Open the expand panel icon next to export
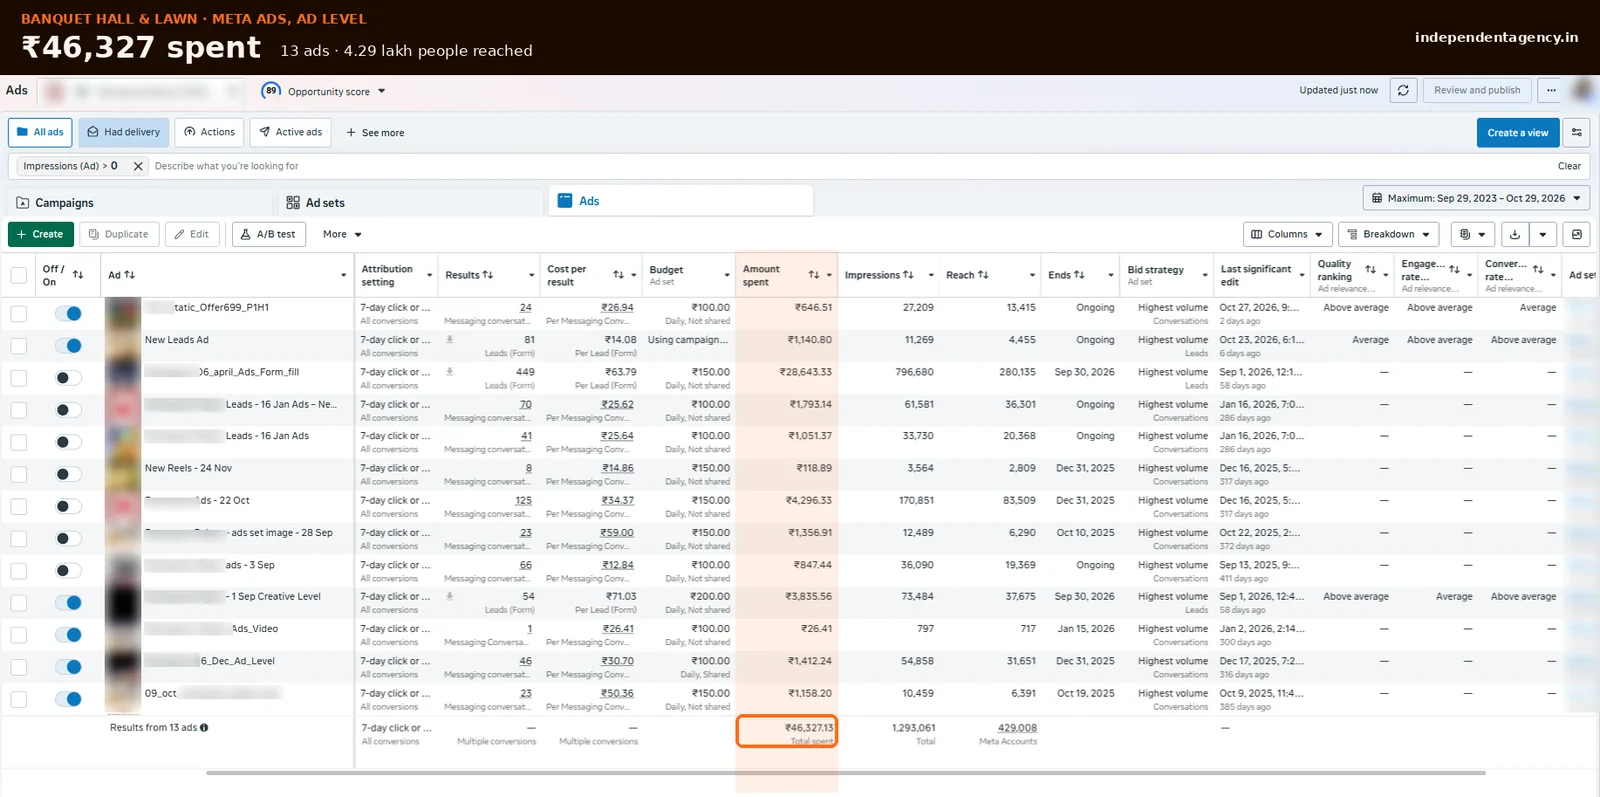This screenshot has width=1600, height=797. point(1577,234)
